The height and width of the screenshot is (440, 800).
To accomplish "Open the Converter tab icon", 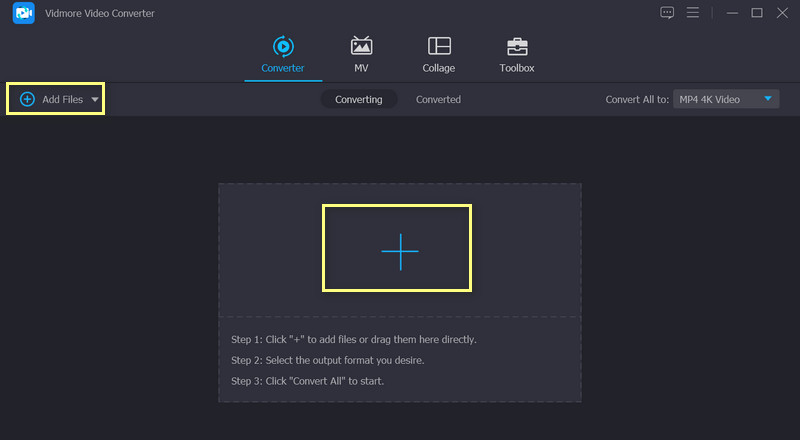I will click(x=283, y=46).
